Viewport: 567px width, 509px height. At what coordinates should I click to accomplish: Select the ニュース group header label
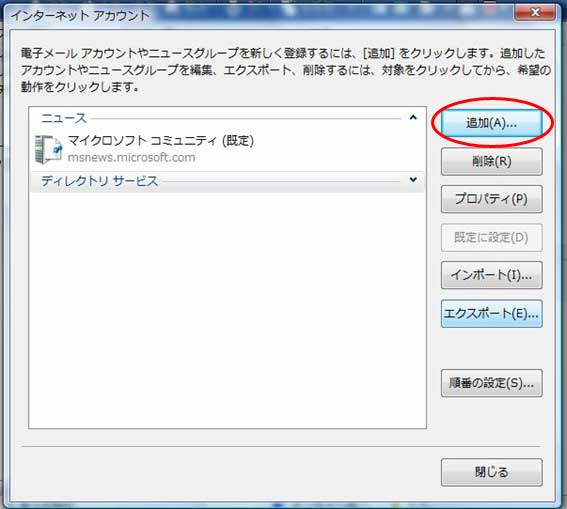coord(64,118)
